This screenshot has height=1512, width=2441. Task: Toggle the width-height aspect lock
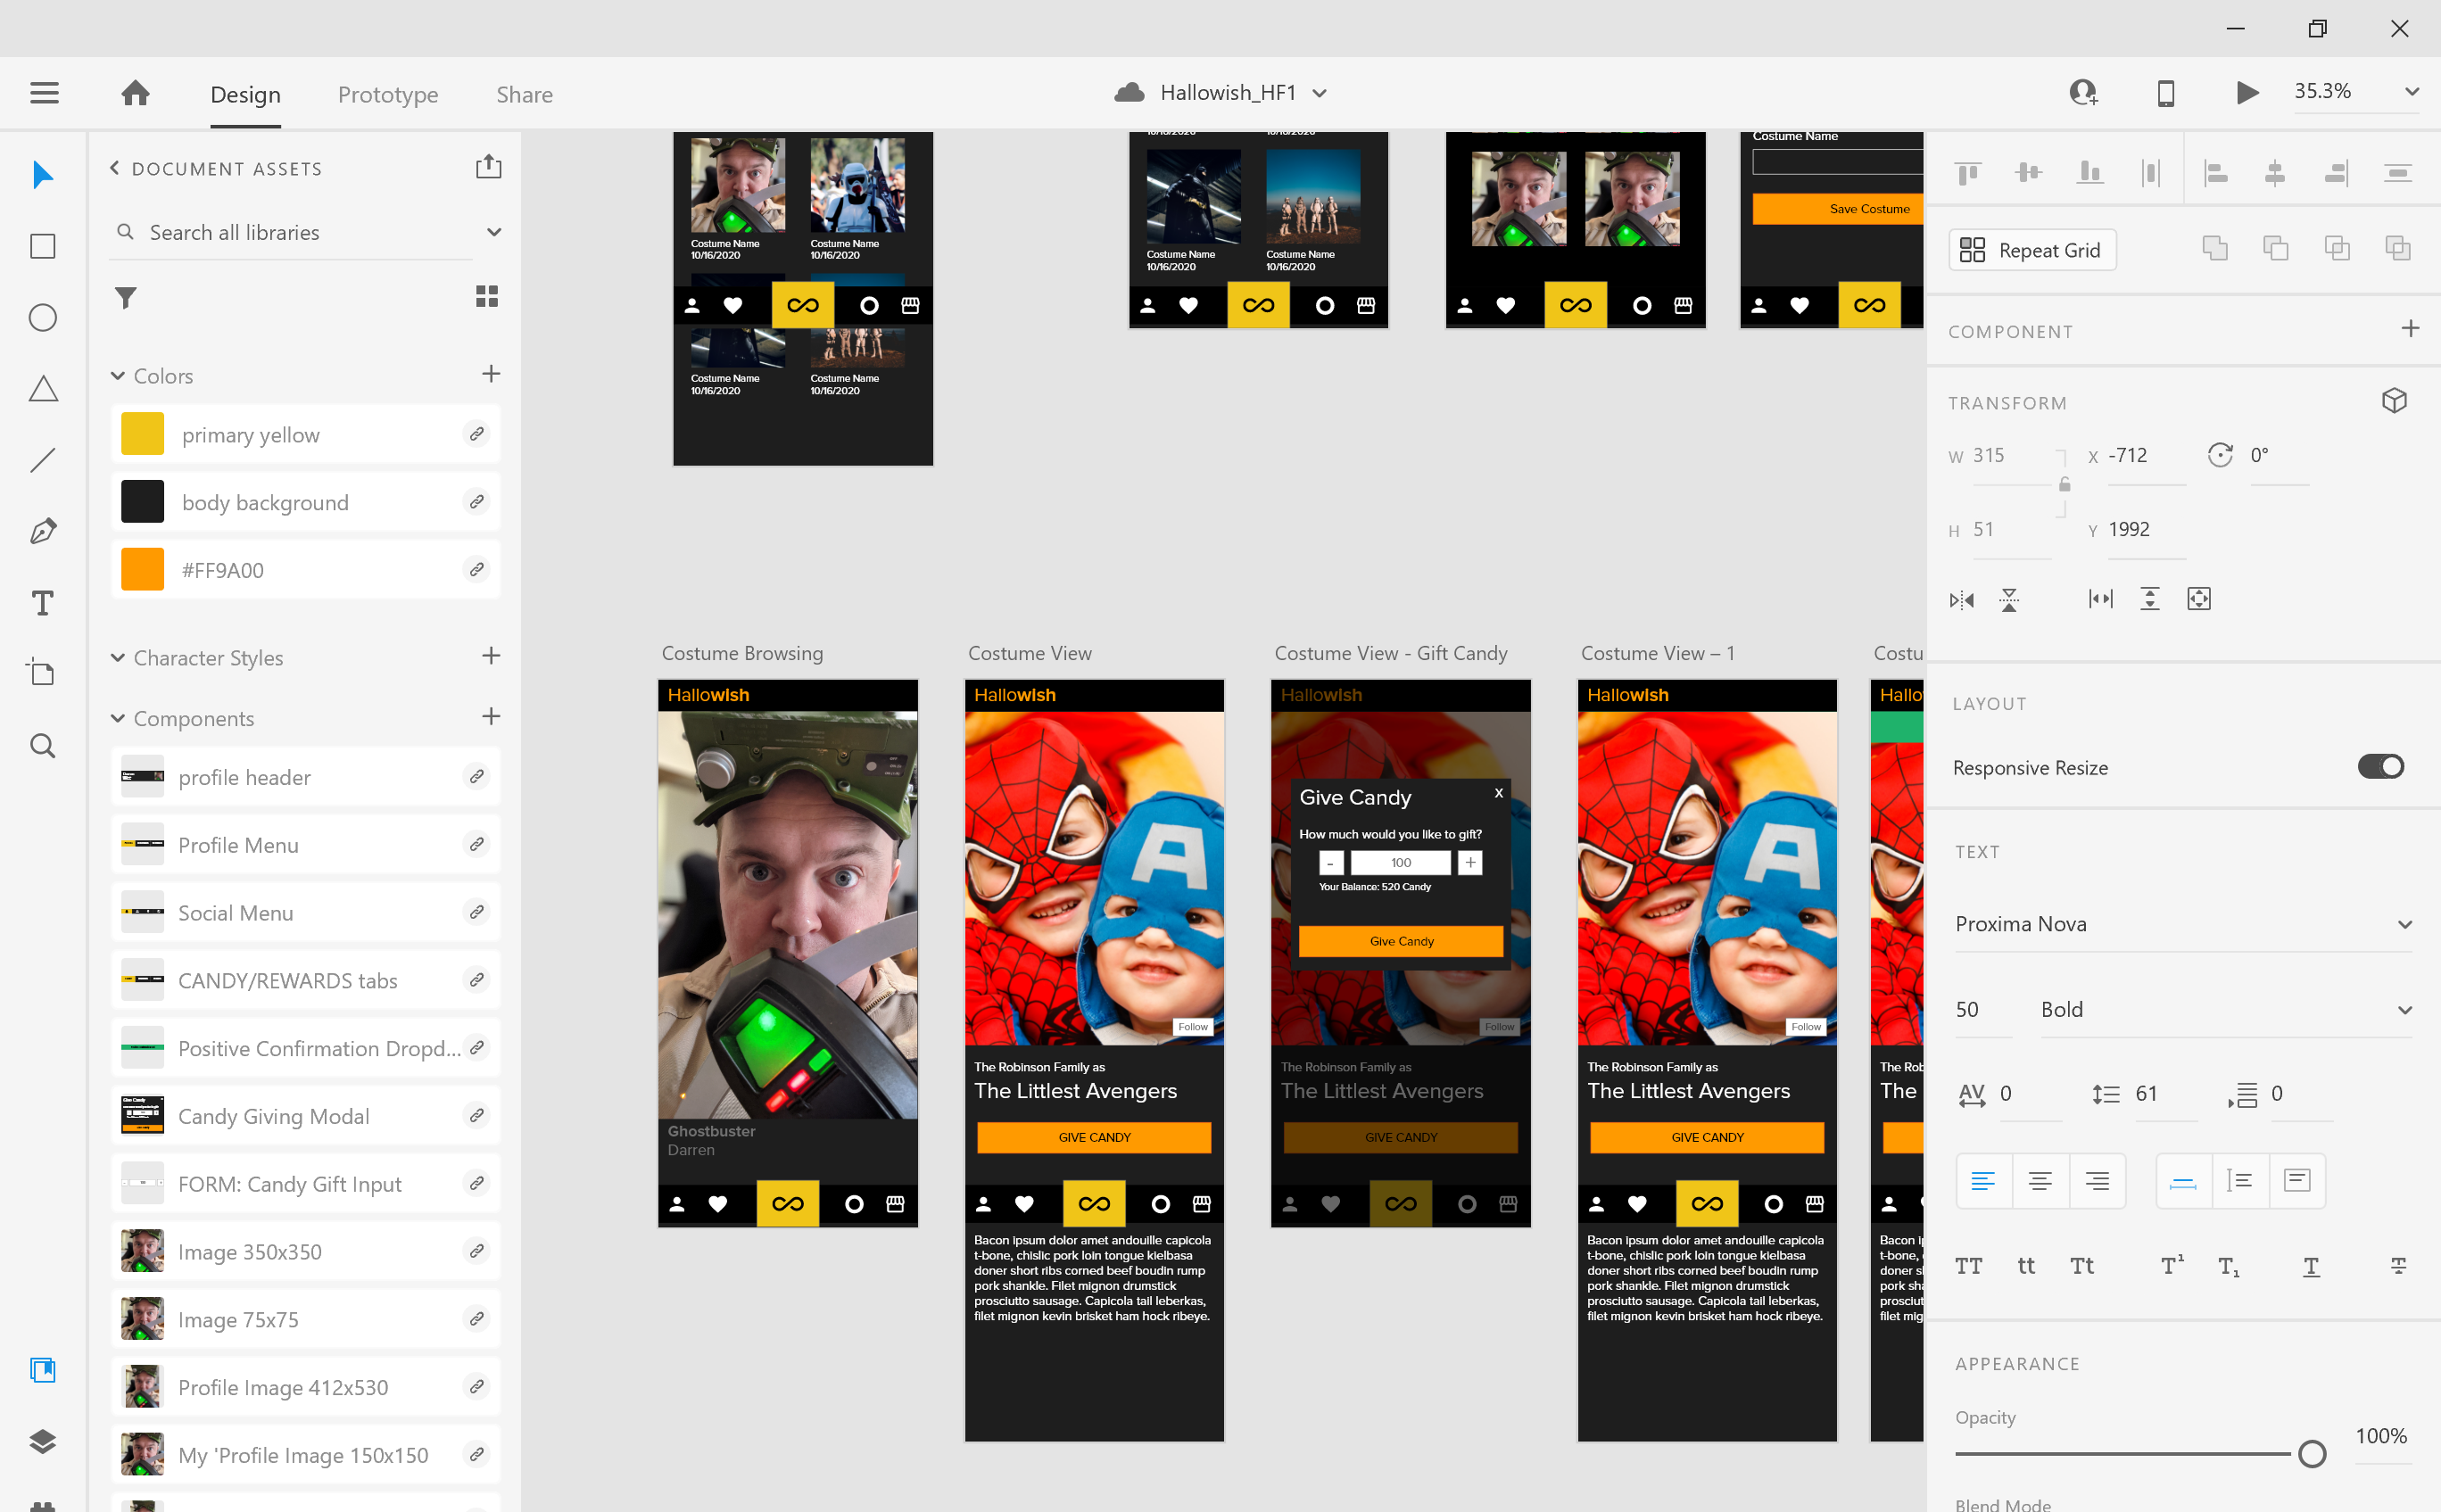[x=2064, y=485]
